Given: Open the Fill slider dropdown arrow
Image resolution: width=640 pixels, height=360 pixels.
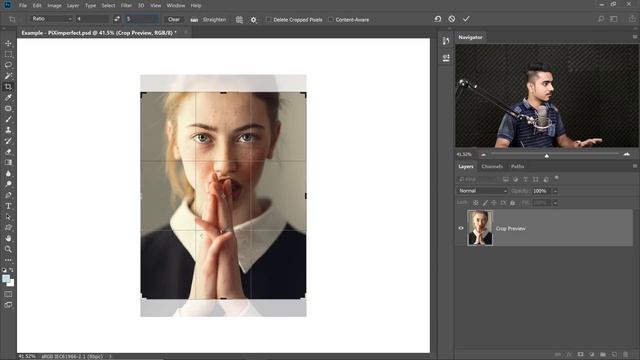Looking at the screenshot, I should coord(555,203).
